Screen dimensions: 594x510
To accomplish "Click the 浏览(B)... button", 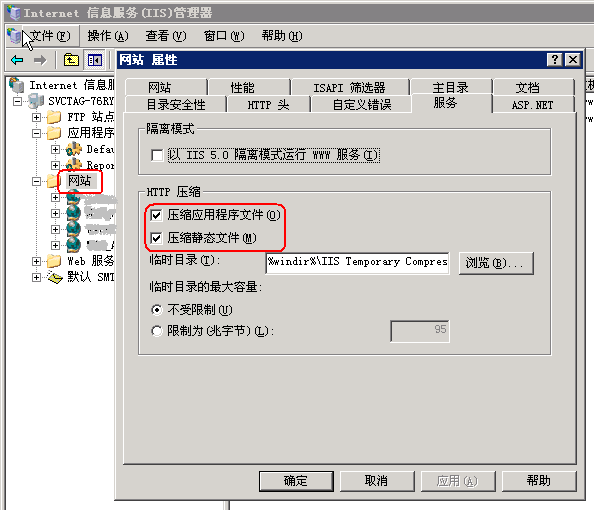I will (496, 263).
